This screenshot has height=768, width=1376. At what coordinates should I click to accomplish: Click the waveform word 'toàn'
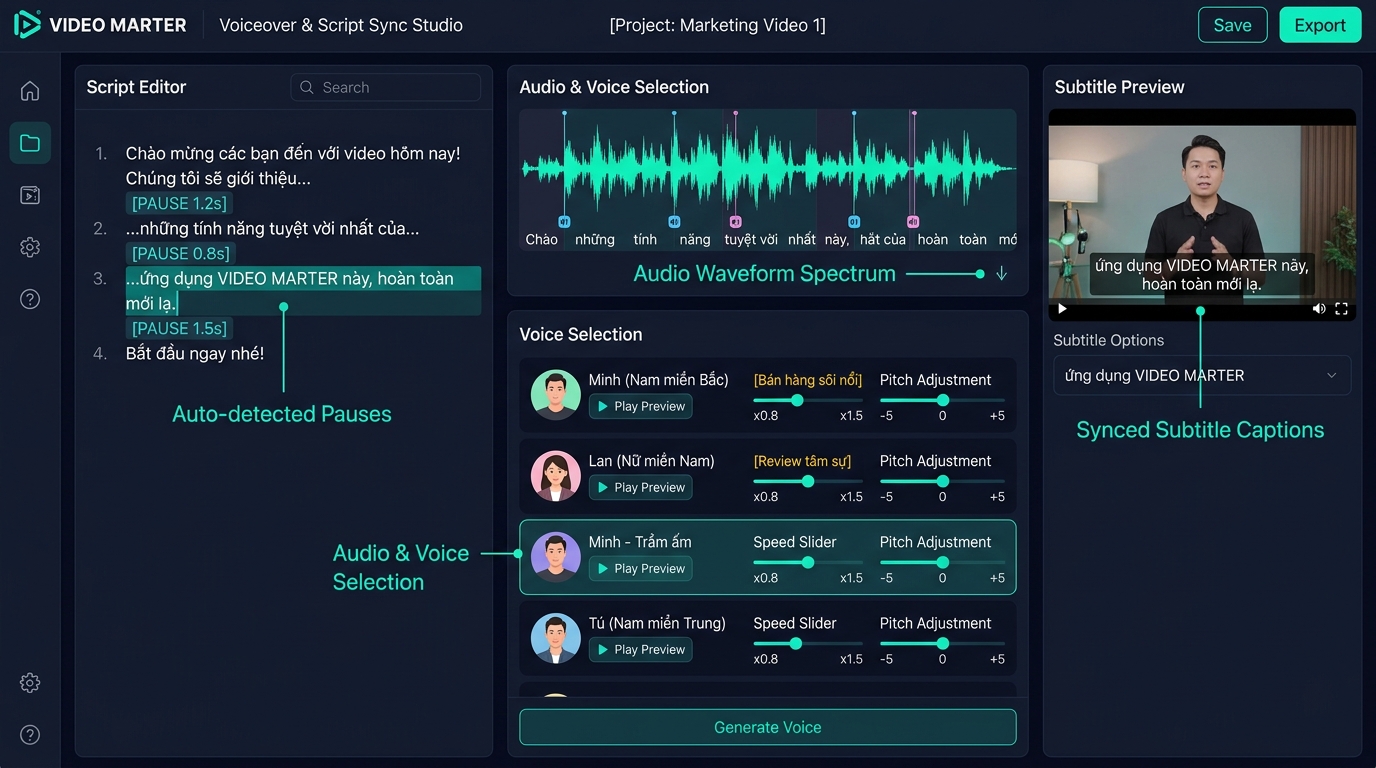click(x=973, y=239)
